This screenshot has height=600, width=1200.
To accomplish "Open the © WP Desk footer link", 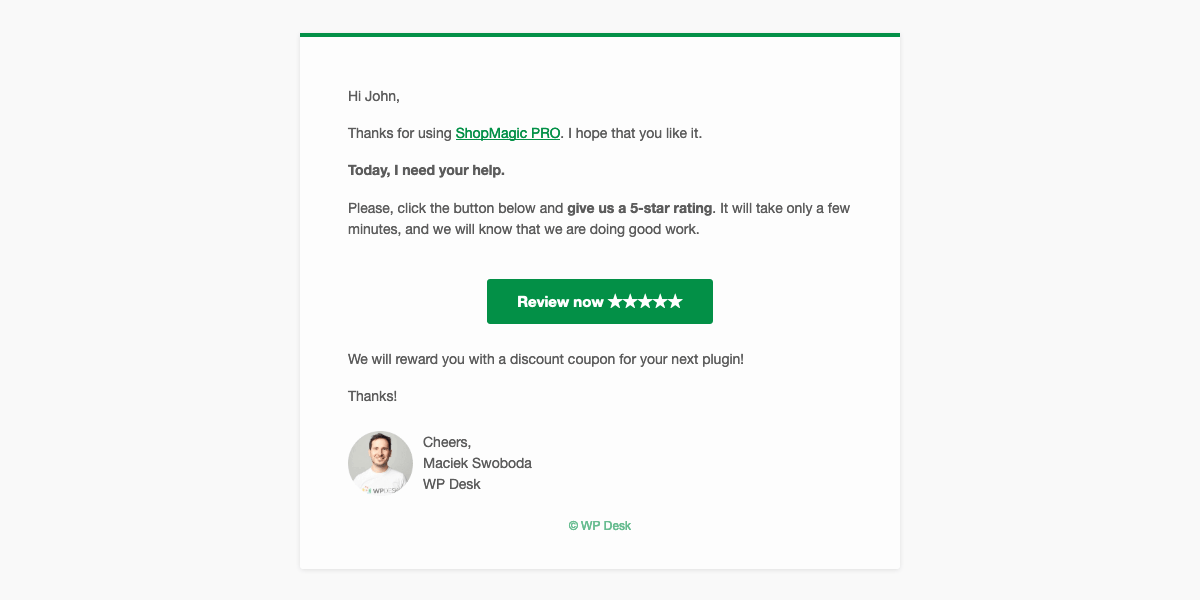I will [600, 526].
